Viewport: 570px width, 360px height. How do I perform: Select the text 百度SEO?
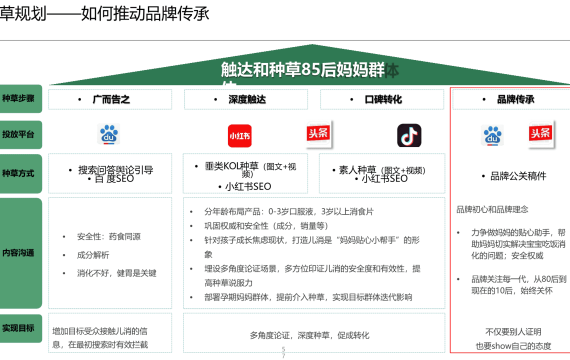[x=114, y=179]
